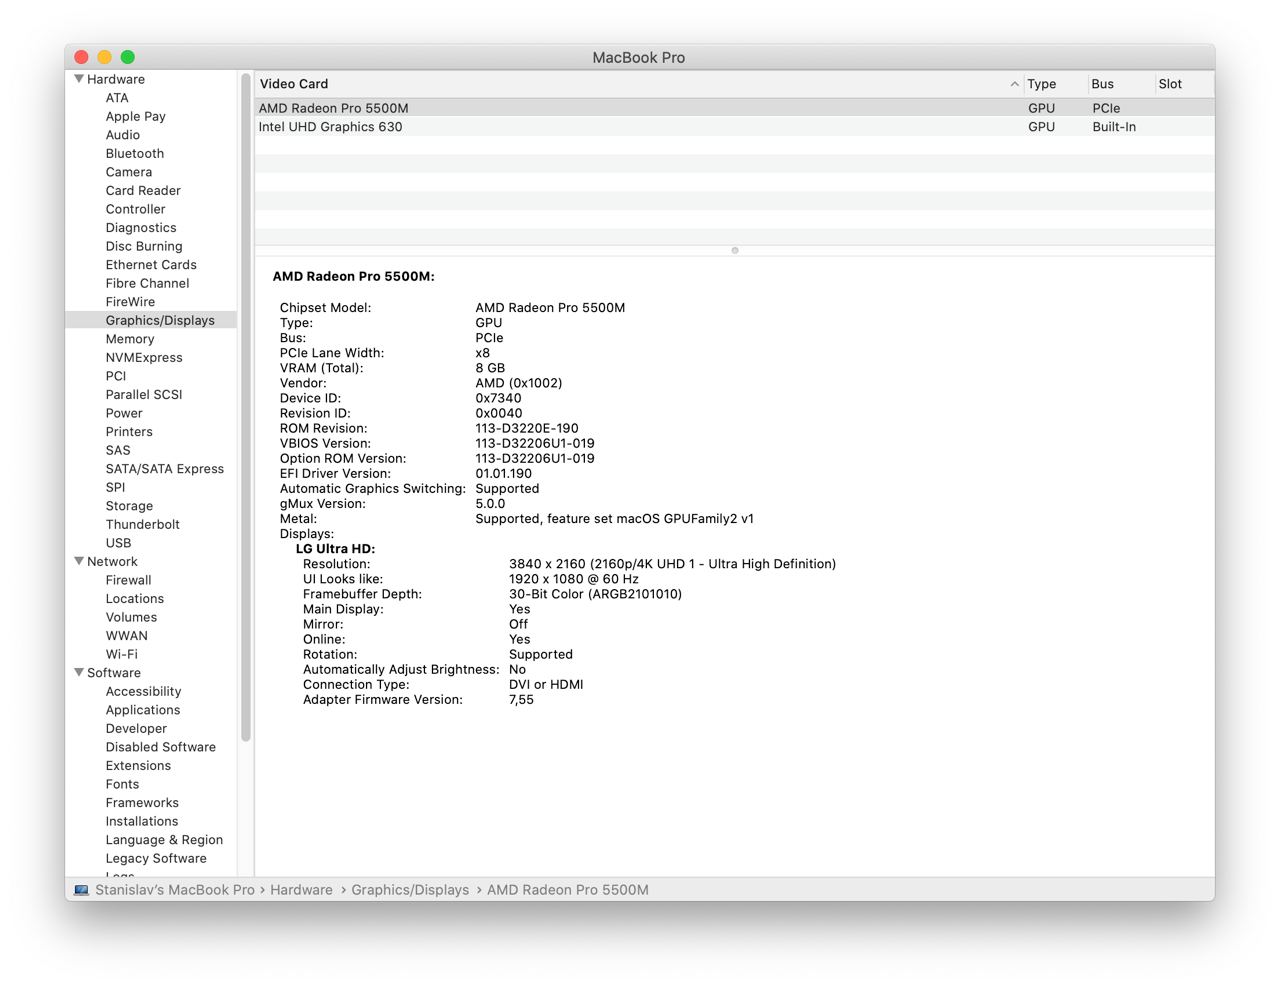Viewport: 1280px width, 987px height.
Task: Select Frameworks under Software
Action: click(x=142, y=802)
